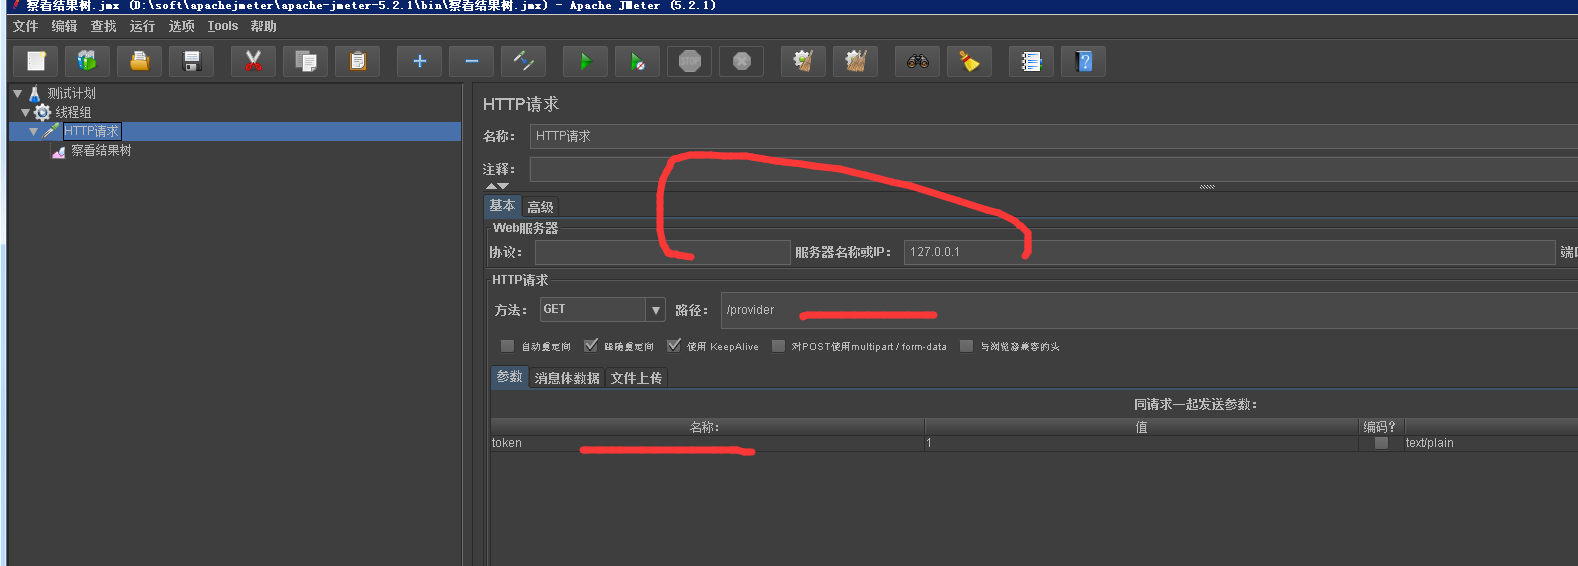This screenshot has height=566, width=1578.
Task: Click the Open file folder icon
Action: click(x=140, y=61)
